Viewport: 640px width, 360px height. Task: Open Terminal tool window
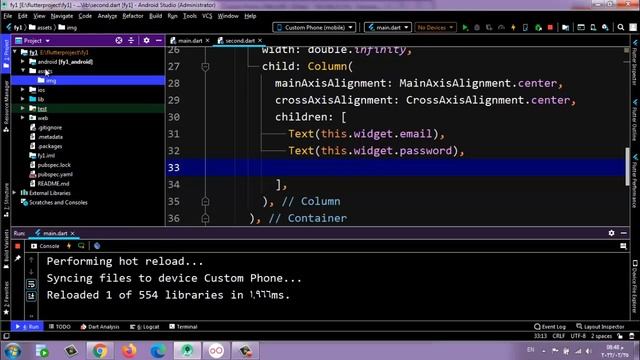[x=183, y=327]
